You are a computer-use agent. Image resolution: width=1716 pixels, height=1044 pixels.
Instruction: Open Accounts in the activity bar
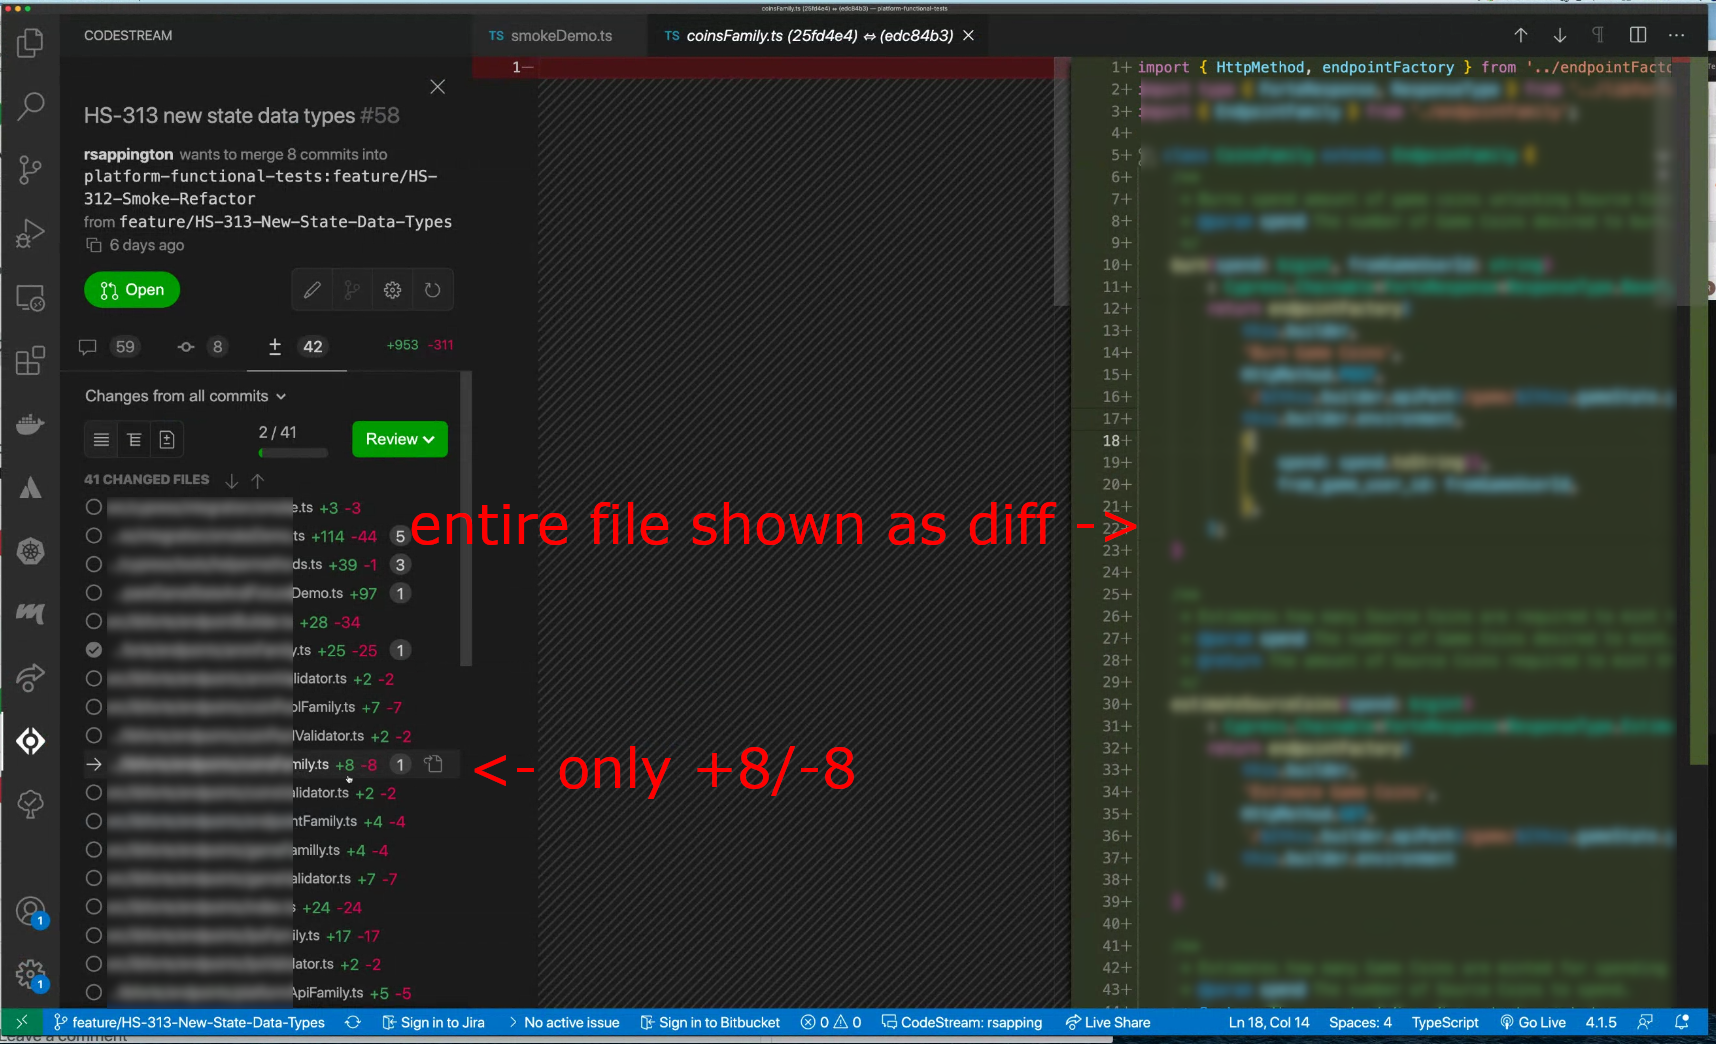click(30, 912)
